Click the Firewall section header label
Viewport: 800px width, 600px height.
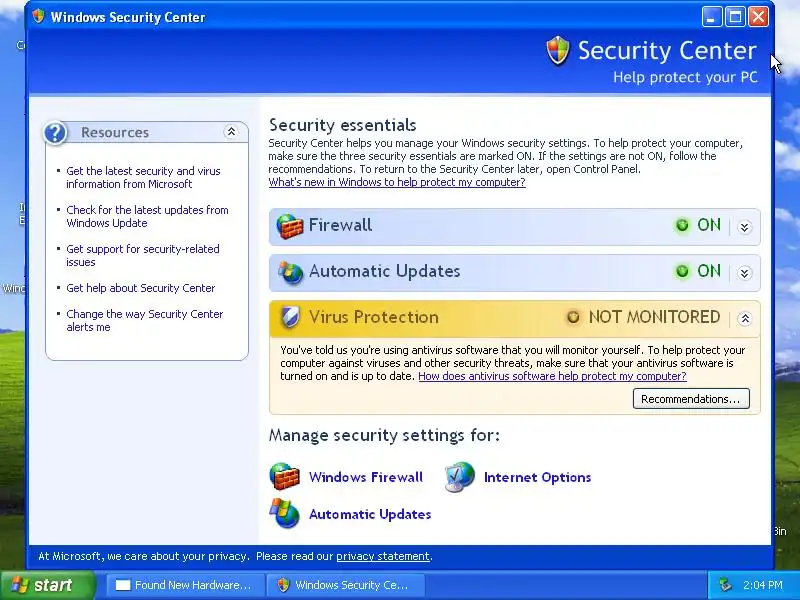(340, 225)
